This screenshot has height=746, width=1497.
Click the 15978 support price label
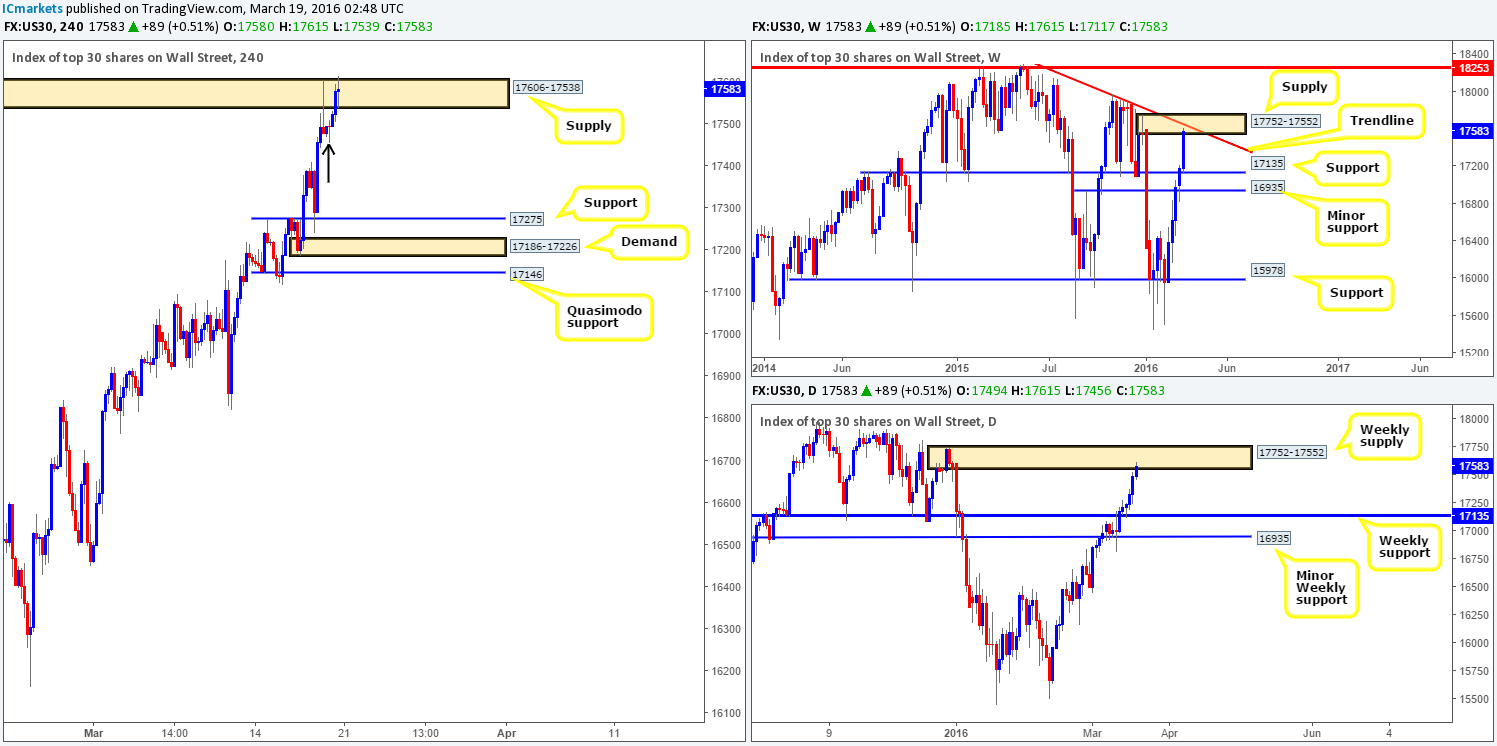pos(1268,271)
